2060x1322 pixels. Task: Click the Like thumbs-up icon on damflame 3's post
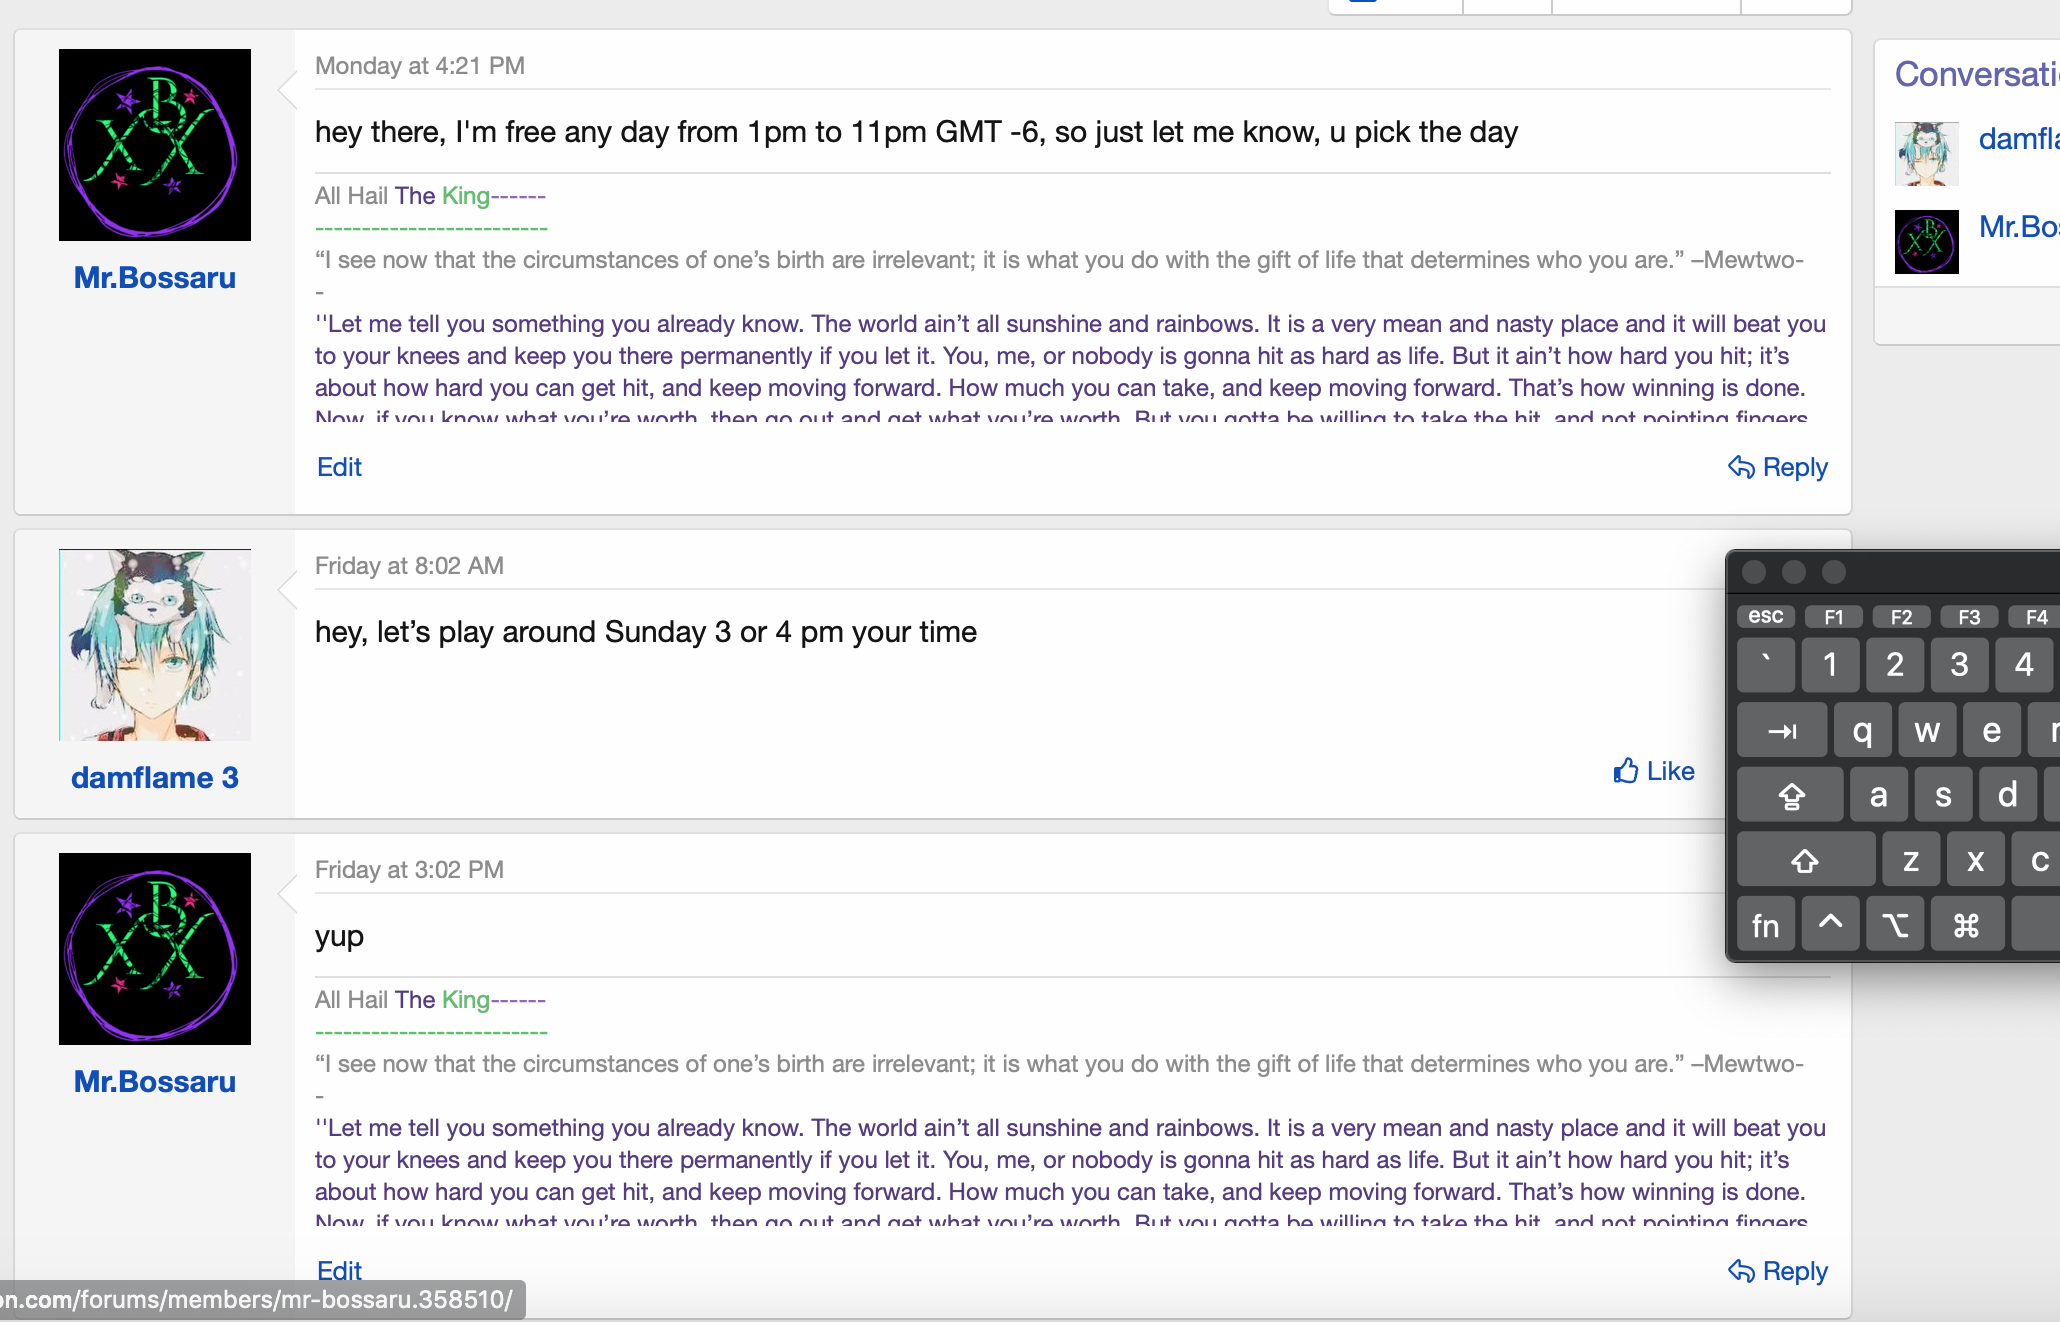click(1626, 770)
